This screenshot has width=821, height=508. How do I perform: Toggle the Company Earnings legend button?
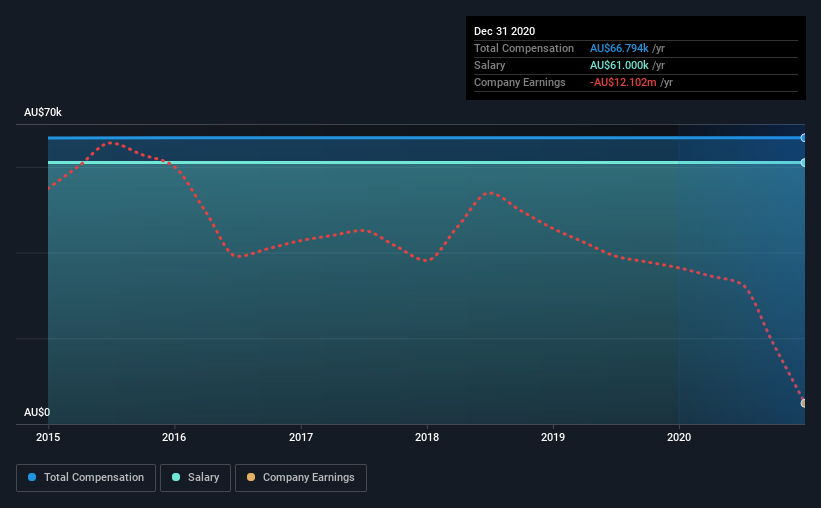[301, 478]
